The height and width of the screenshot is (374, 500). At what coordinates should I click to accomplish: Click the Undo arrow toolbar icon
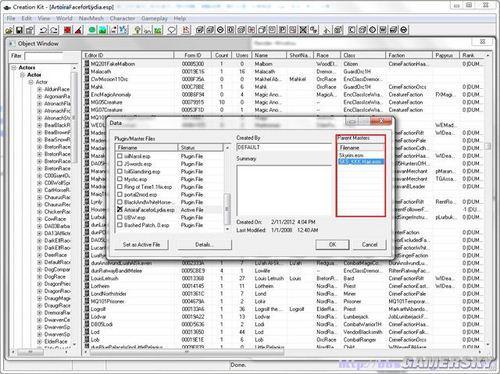[43, 30]
